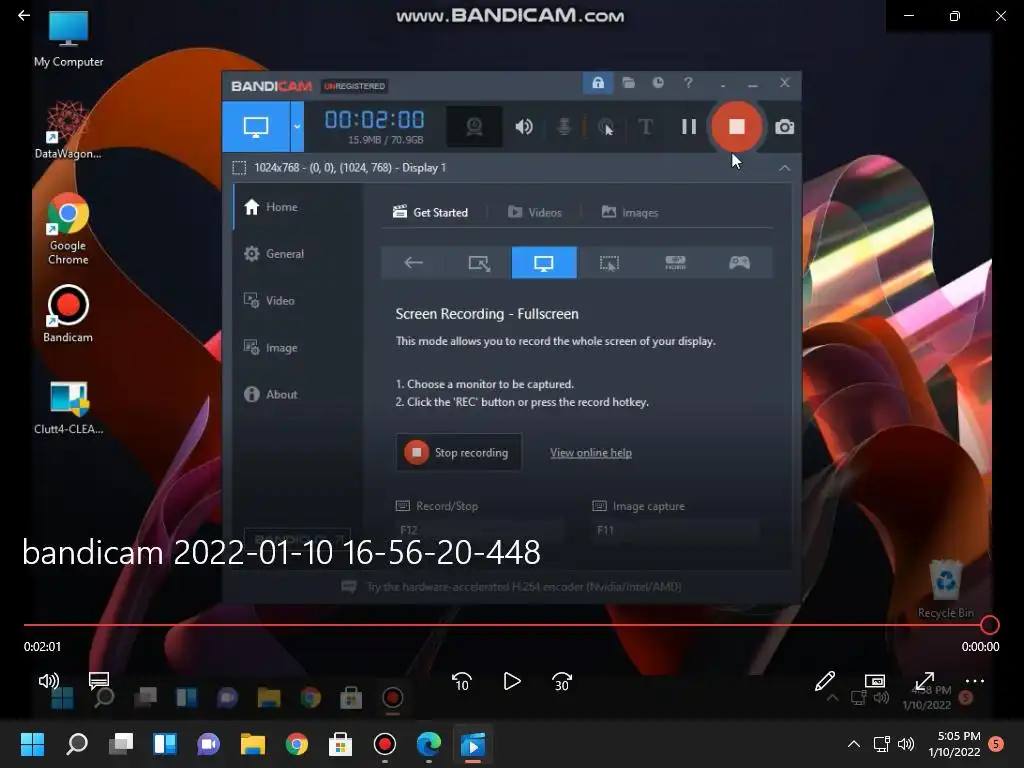Click Bandicam's lock icon in title bar

coord(598,83)
